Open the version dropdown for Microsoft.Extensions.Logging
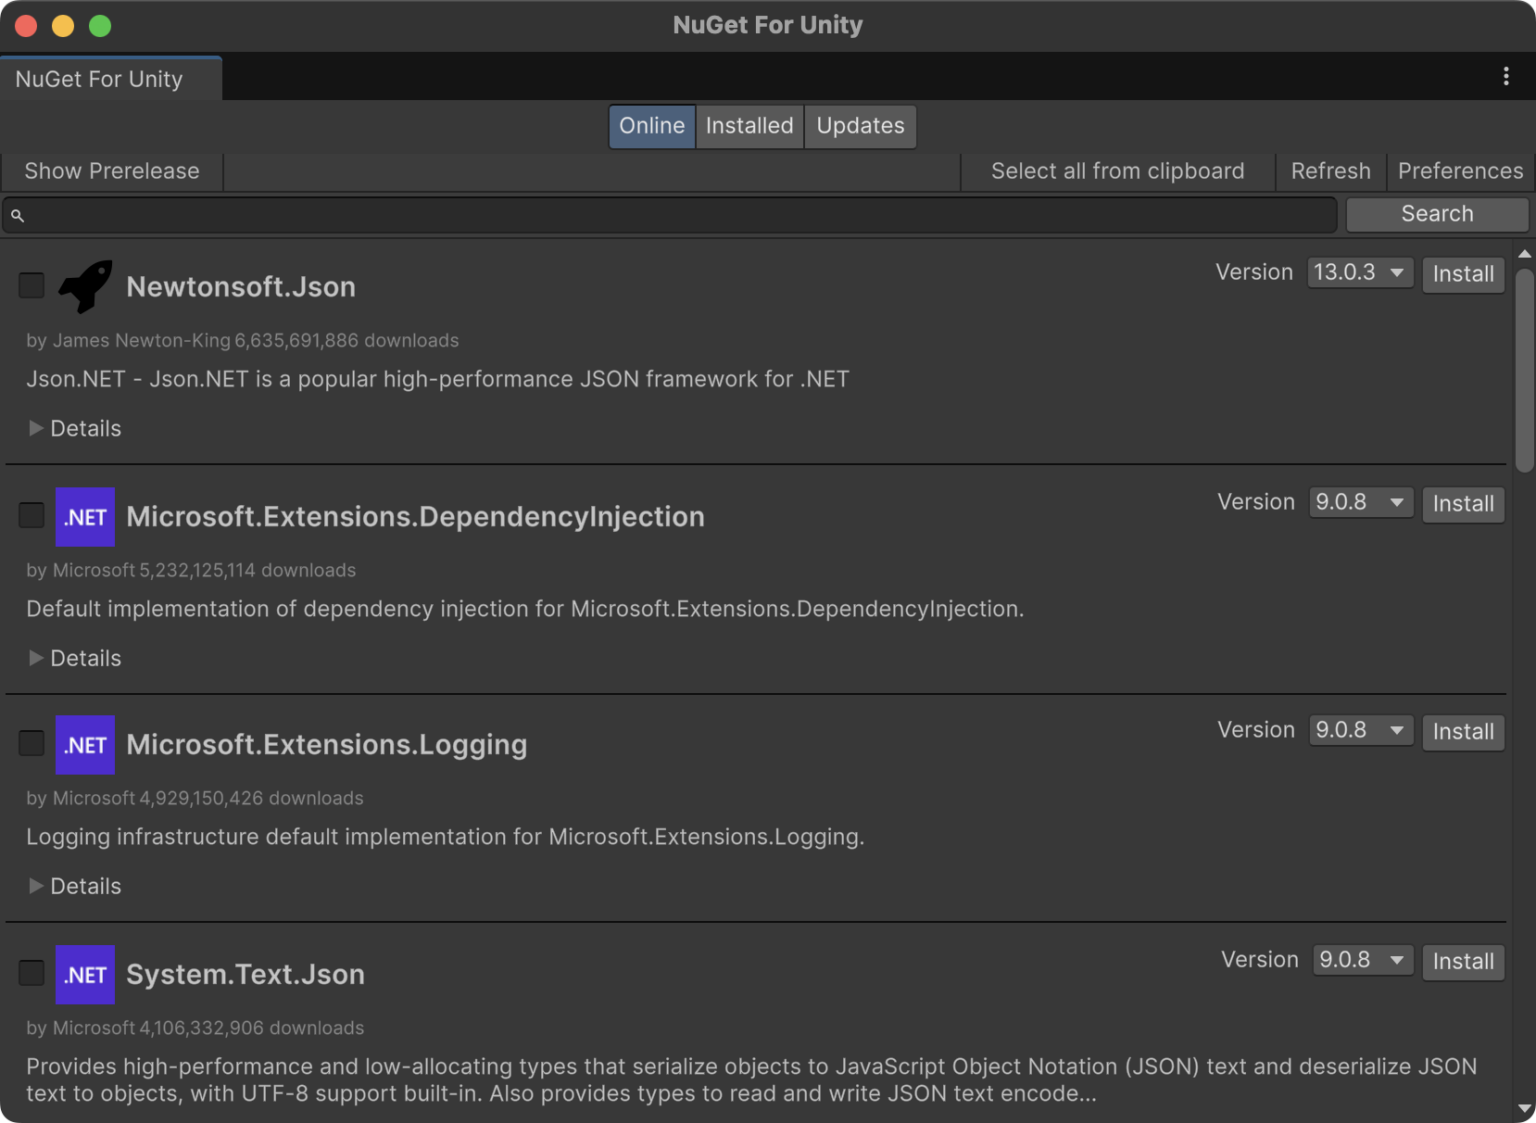This screenshot has width=1536, height=1123. (x=1360, y=730)
